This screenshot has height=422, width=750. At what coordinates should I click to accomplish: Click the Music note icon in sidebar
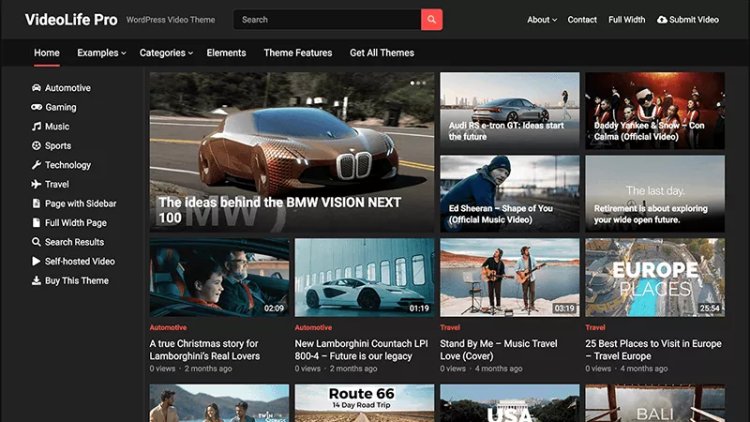36,126
